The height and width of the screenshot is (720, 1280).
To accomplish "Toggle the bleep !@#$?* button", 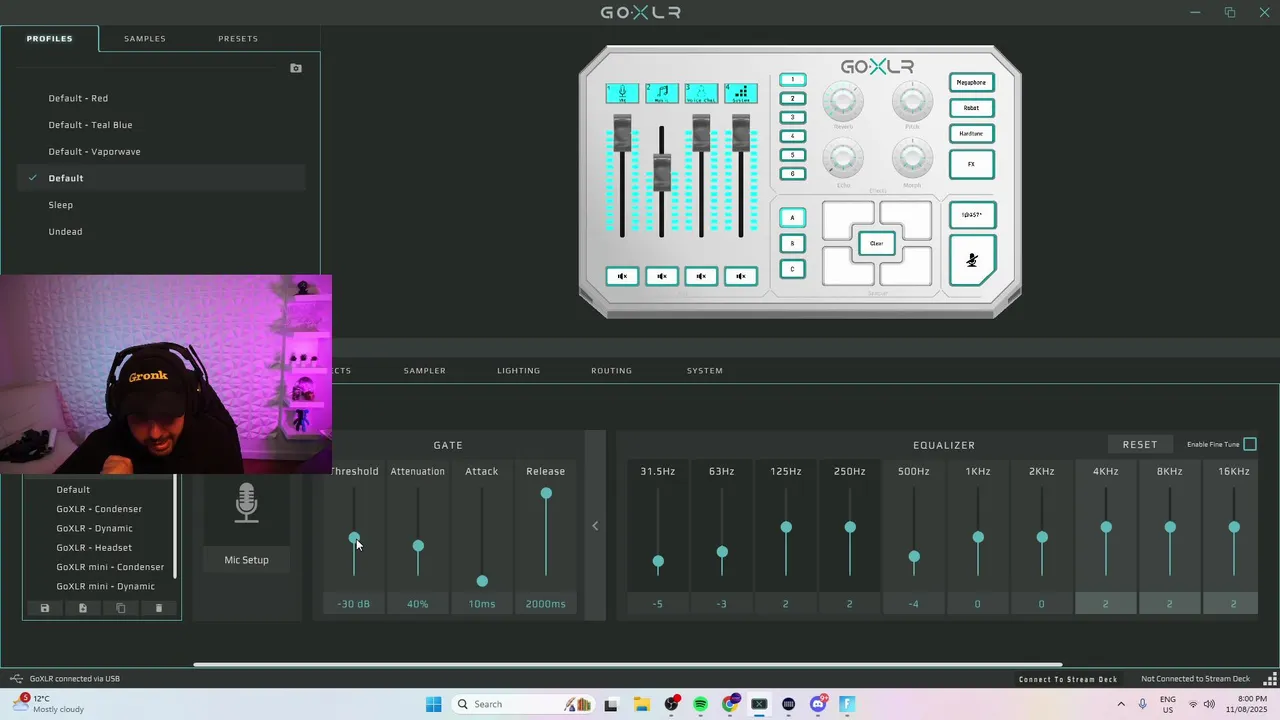I will click(x=972, y=214).
